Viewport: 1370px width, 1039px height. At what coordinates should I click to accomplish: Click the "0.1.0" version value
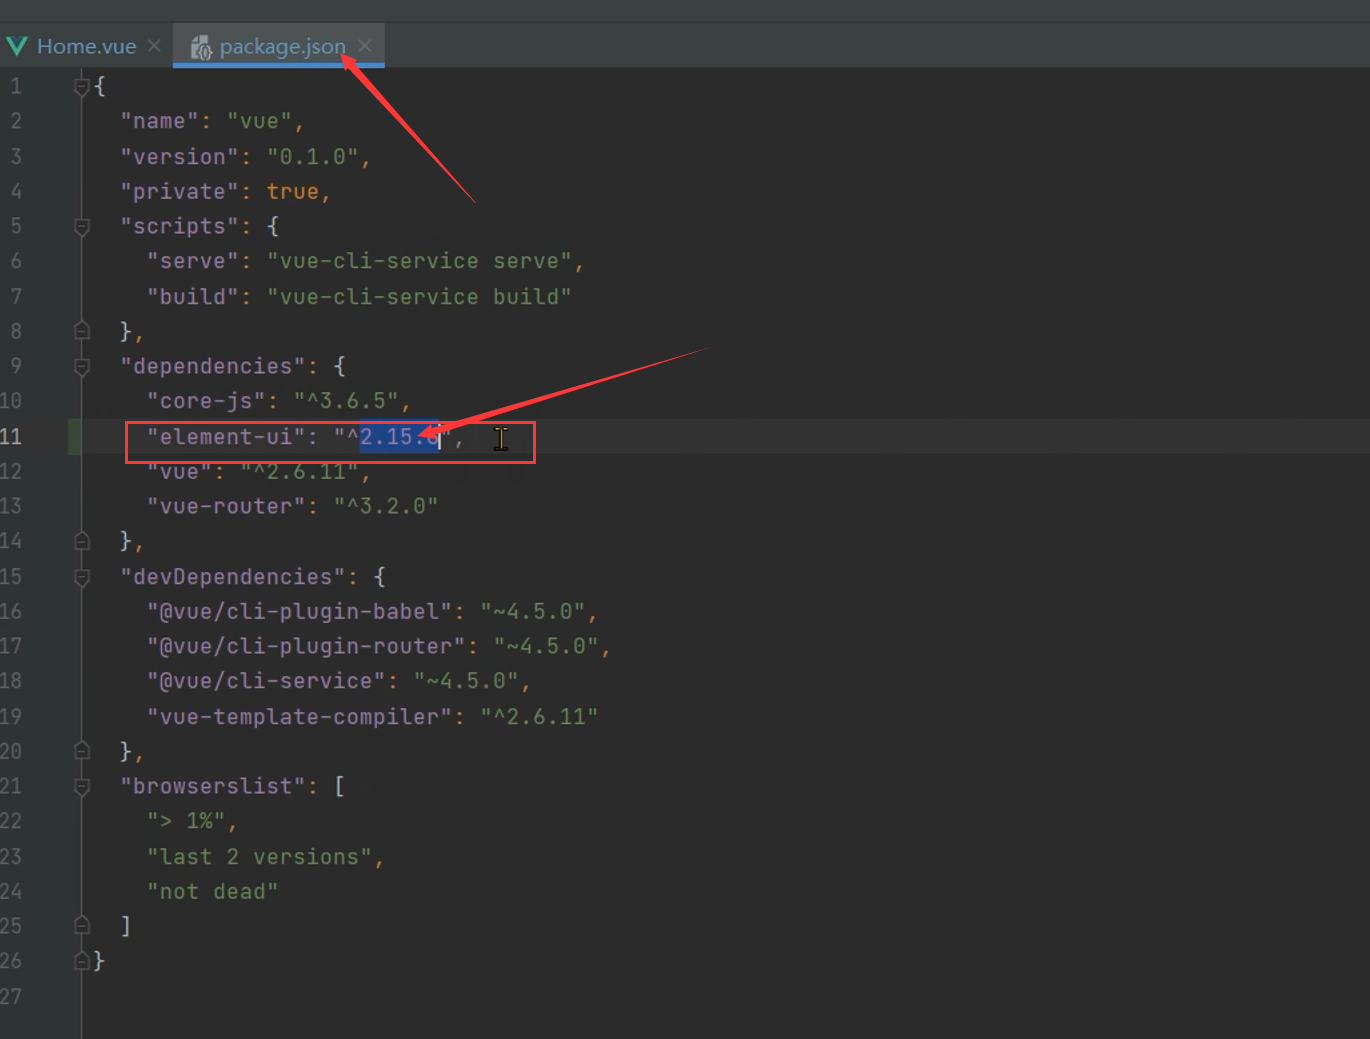tap(312, 157)
